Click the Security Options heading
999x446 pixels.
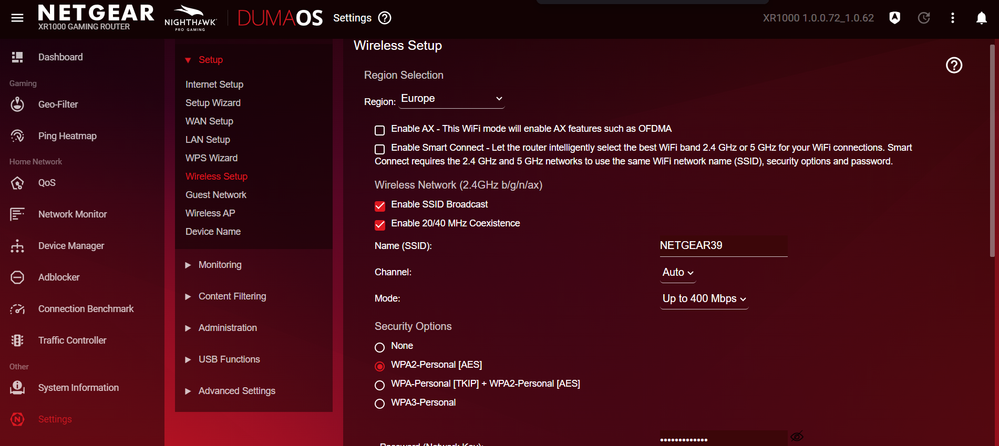413,326
